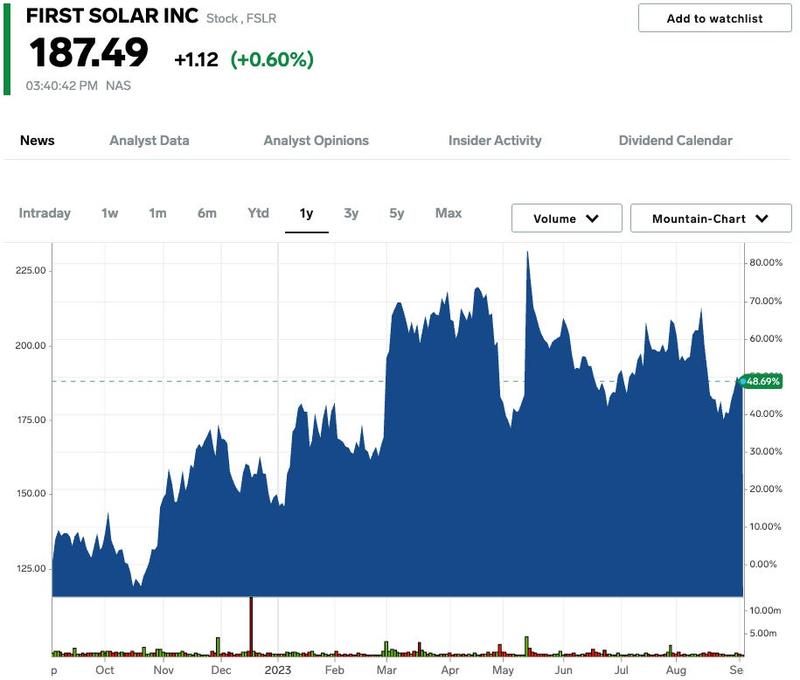800x680 pixels.
Task: Click the +1.12 price change
Action: 196,60
